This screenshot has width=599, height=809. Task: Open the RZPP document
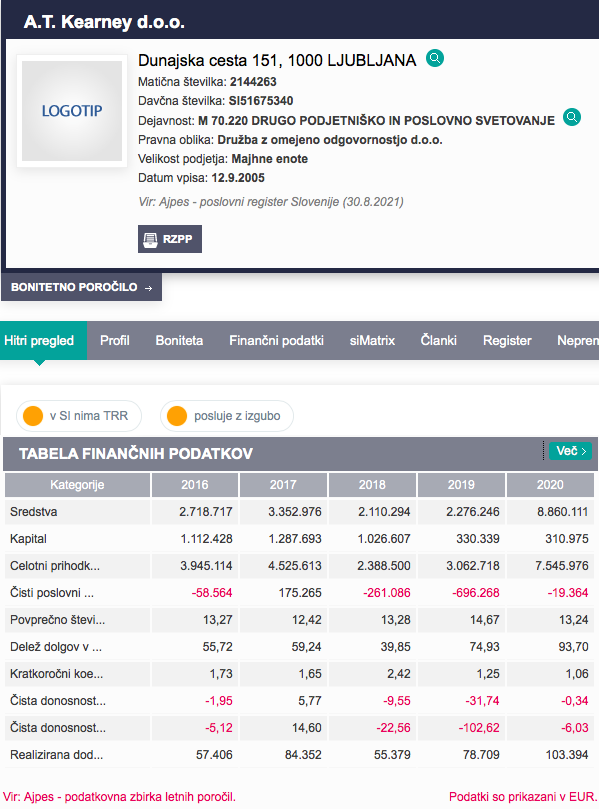coord(170,239)
